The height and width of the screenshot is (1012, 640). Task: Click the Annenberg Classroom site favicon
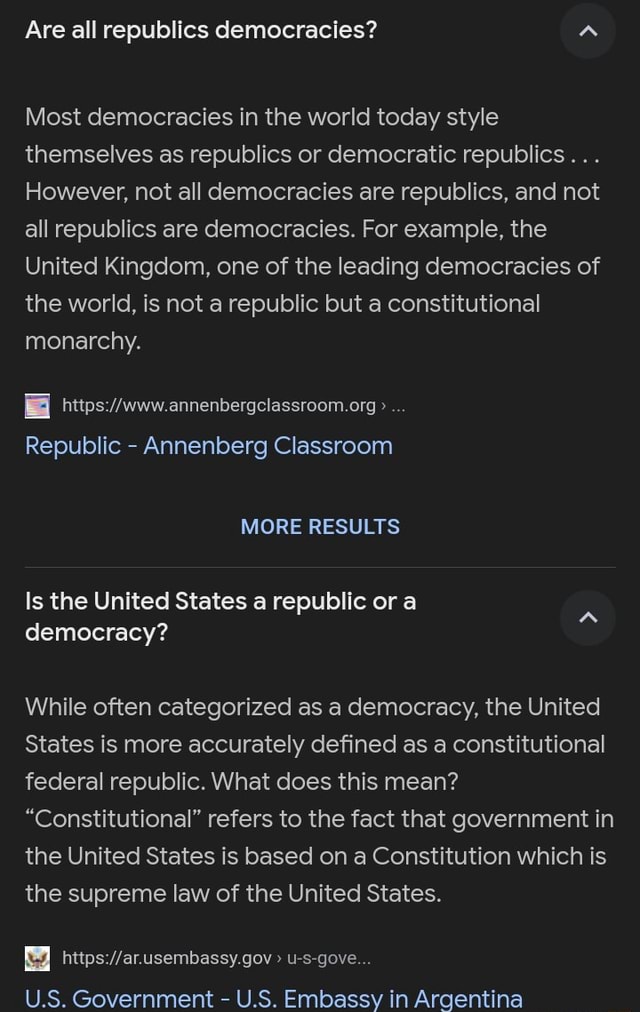coord(37,405)
